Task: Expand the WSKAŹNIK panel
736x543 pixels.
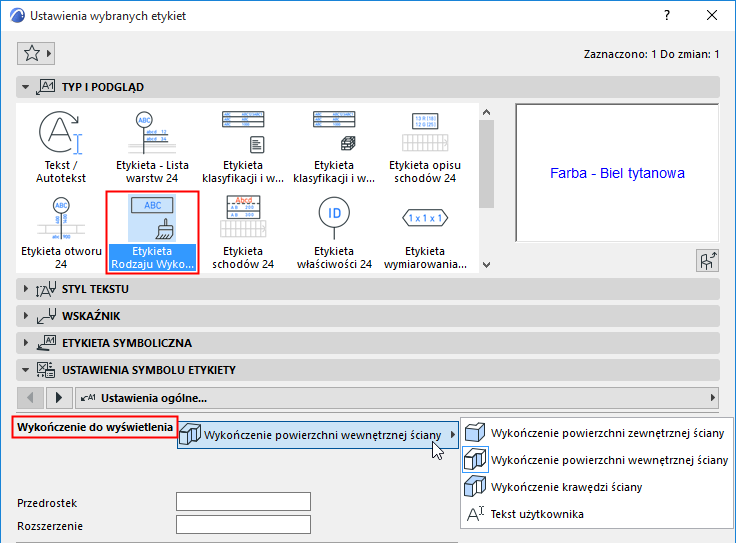Action: coord(25,316)
